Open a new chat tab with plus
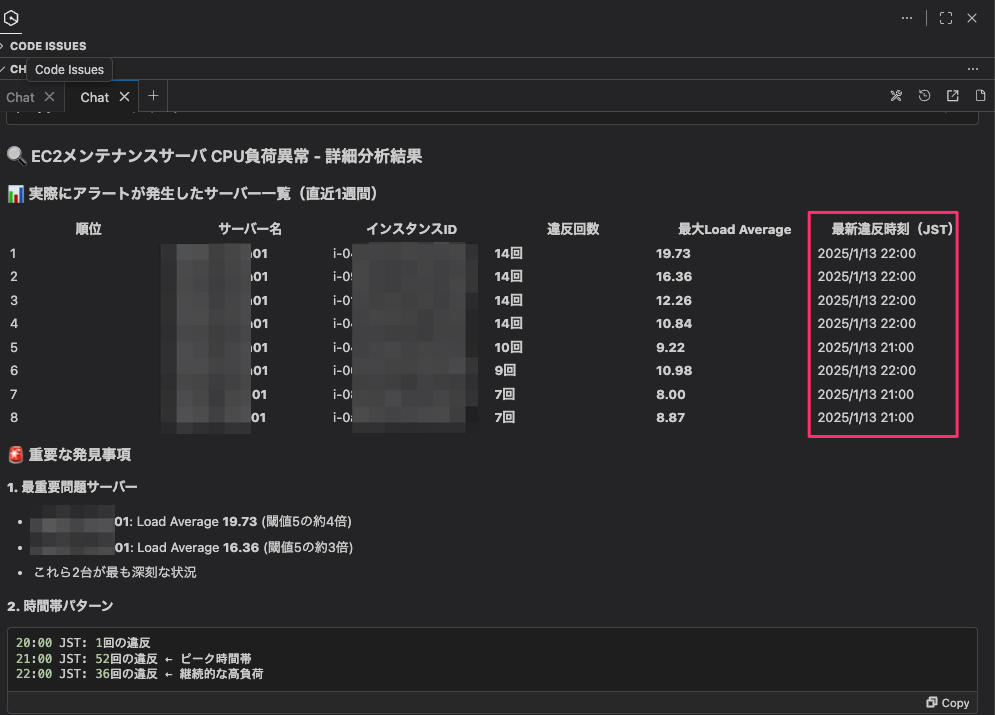The height and width of the screenshot is (715, 995). 153,96
